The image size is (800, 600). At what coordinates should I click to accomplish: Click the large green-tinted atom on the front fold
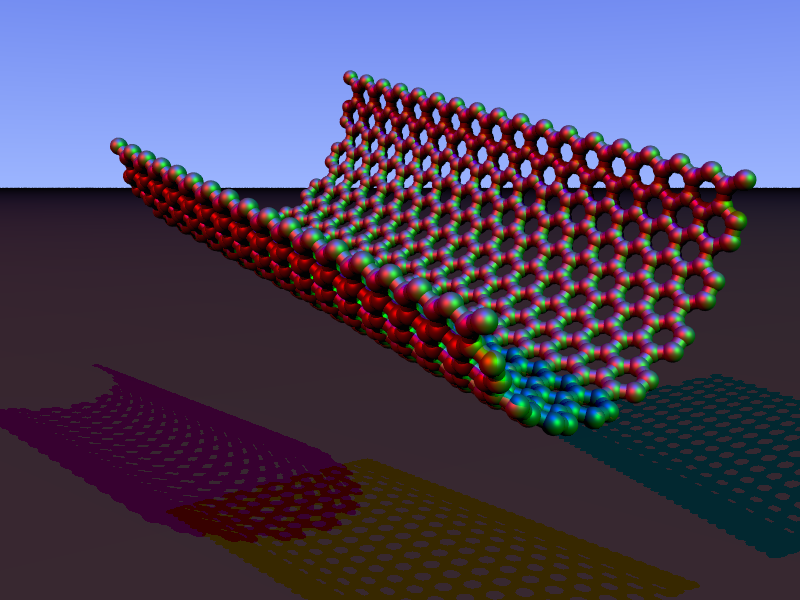(x=479, y=321)
